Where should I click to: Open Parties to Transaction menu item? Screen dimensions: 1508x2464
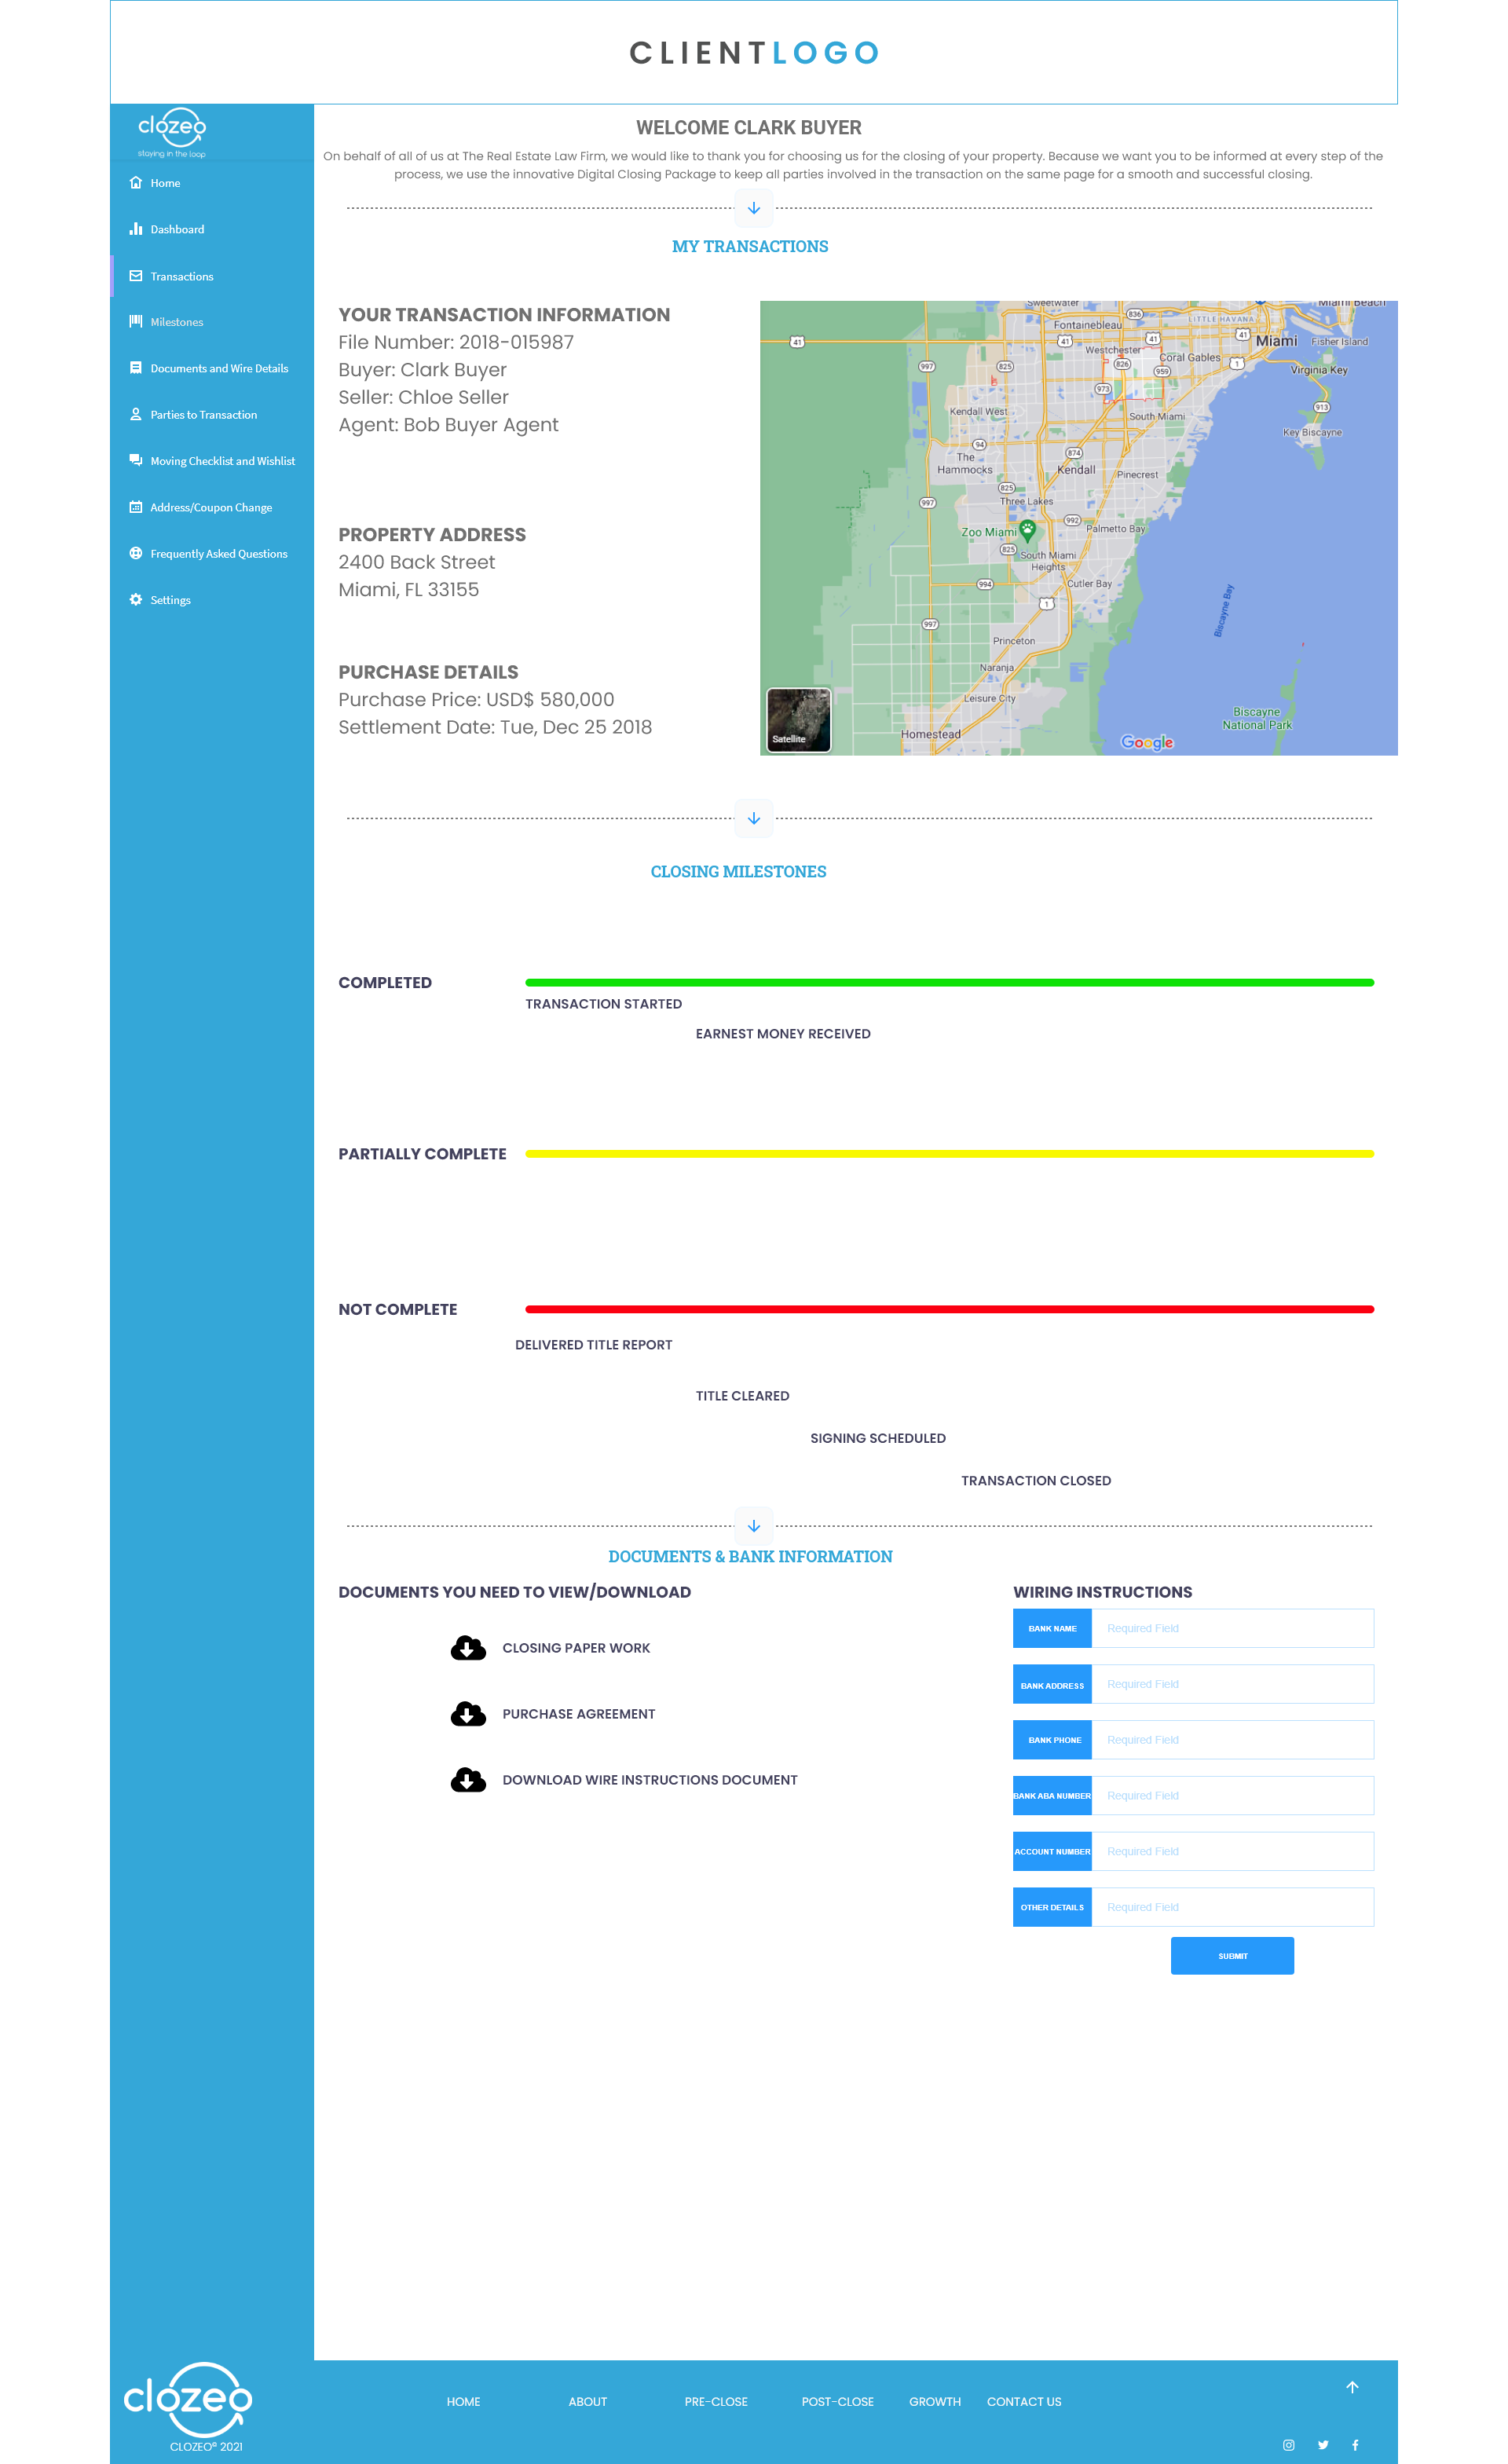click(x=203, y=415)
